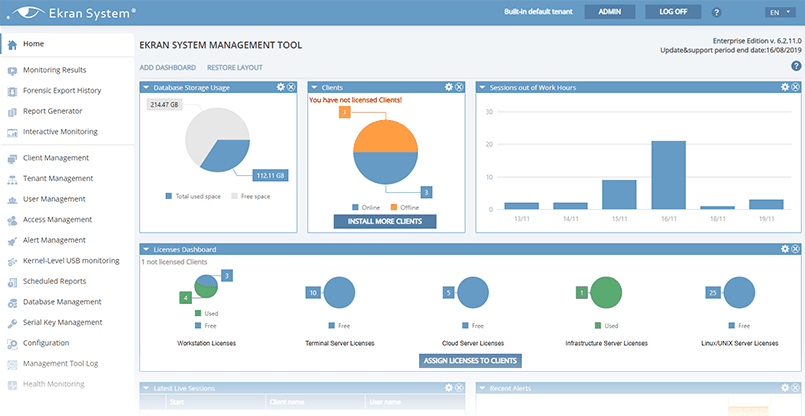Open settings gear of Sessions out of Work Hours
Viewport: 805px width, 416px height.
pyautogui.click(x=785, y=87)
